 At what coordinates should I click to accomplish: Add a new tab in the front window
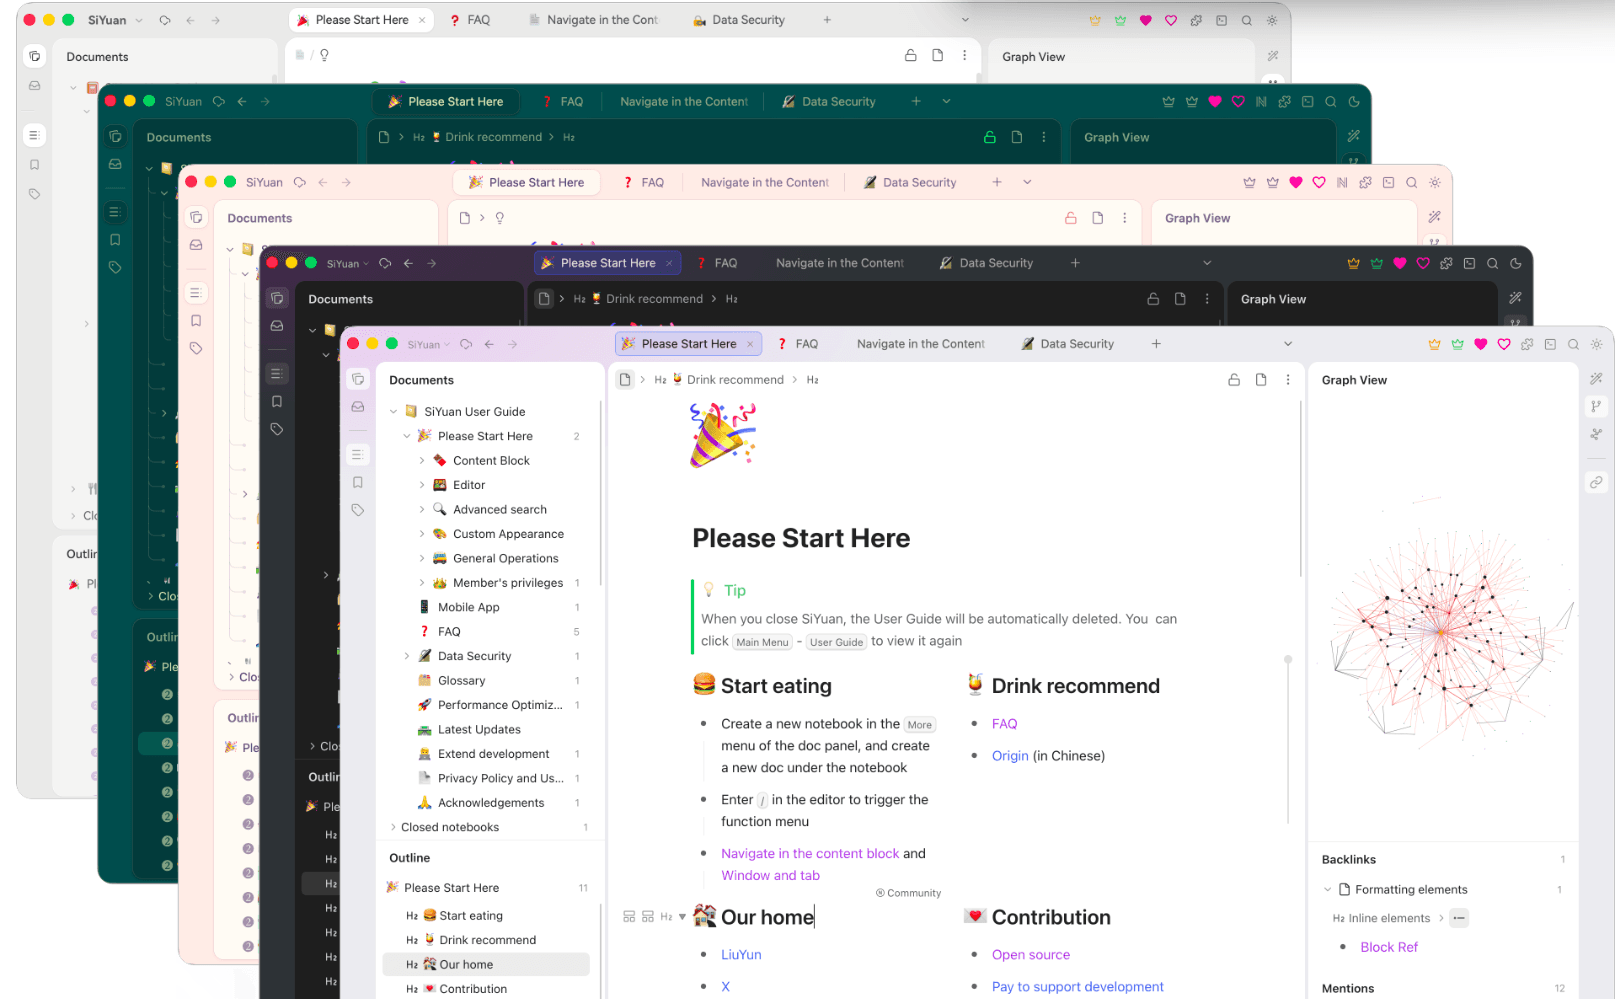point(1156,344)
